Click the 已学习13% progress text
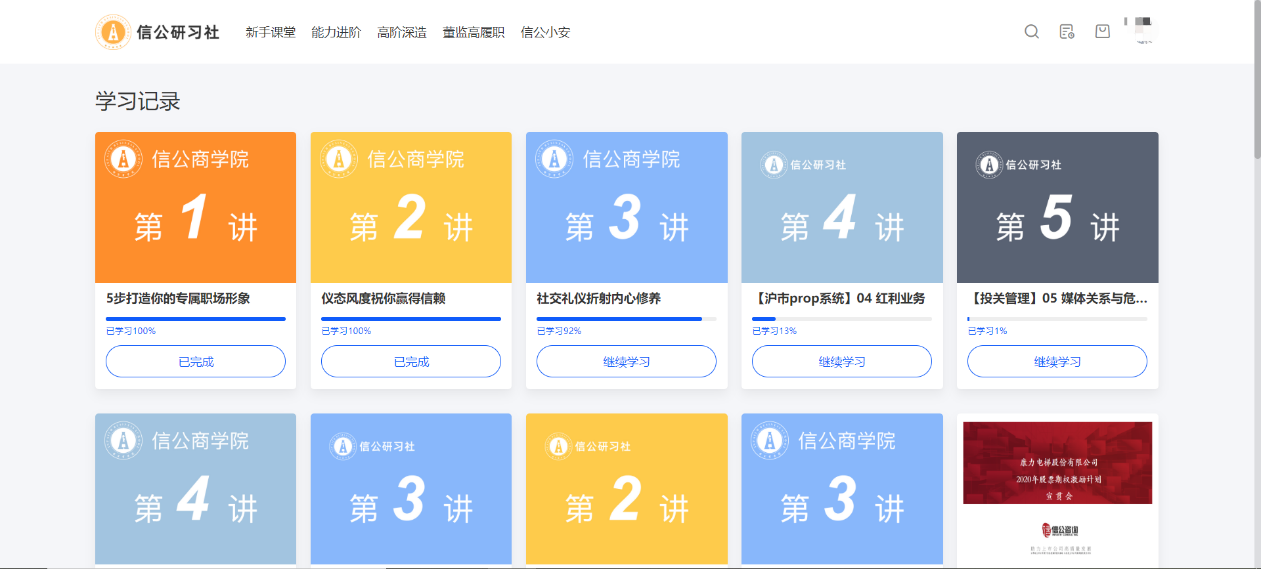 point(774,331)
